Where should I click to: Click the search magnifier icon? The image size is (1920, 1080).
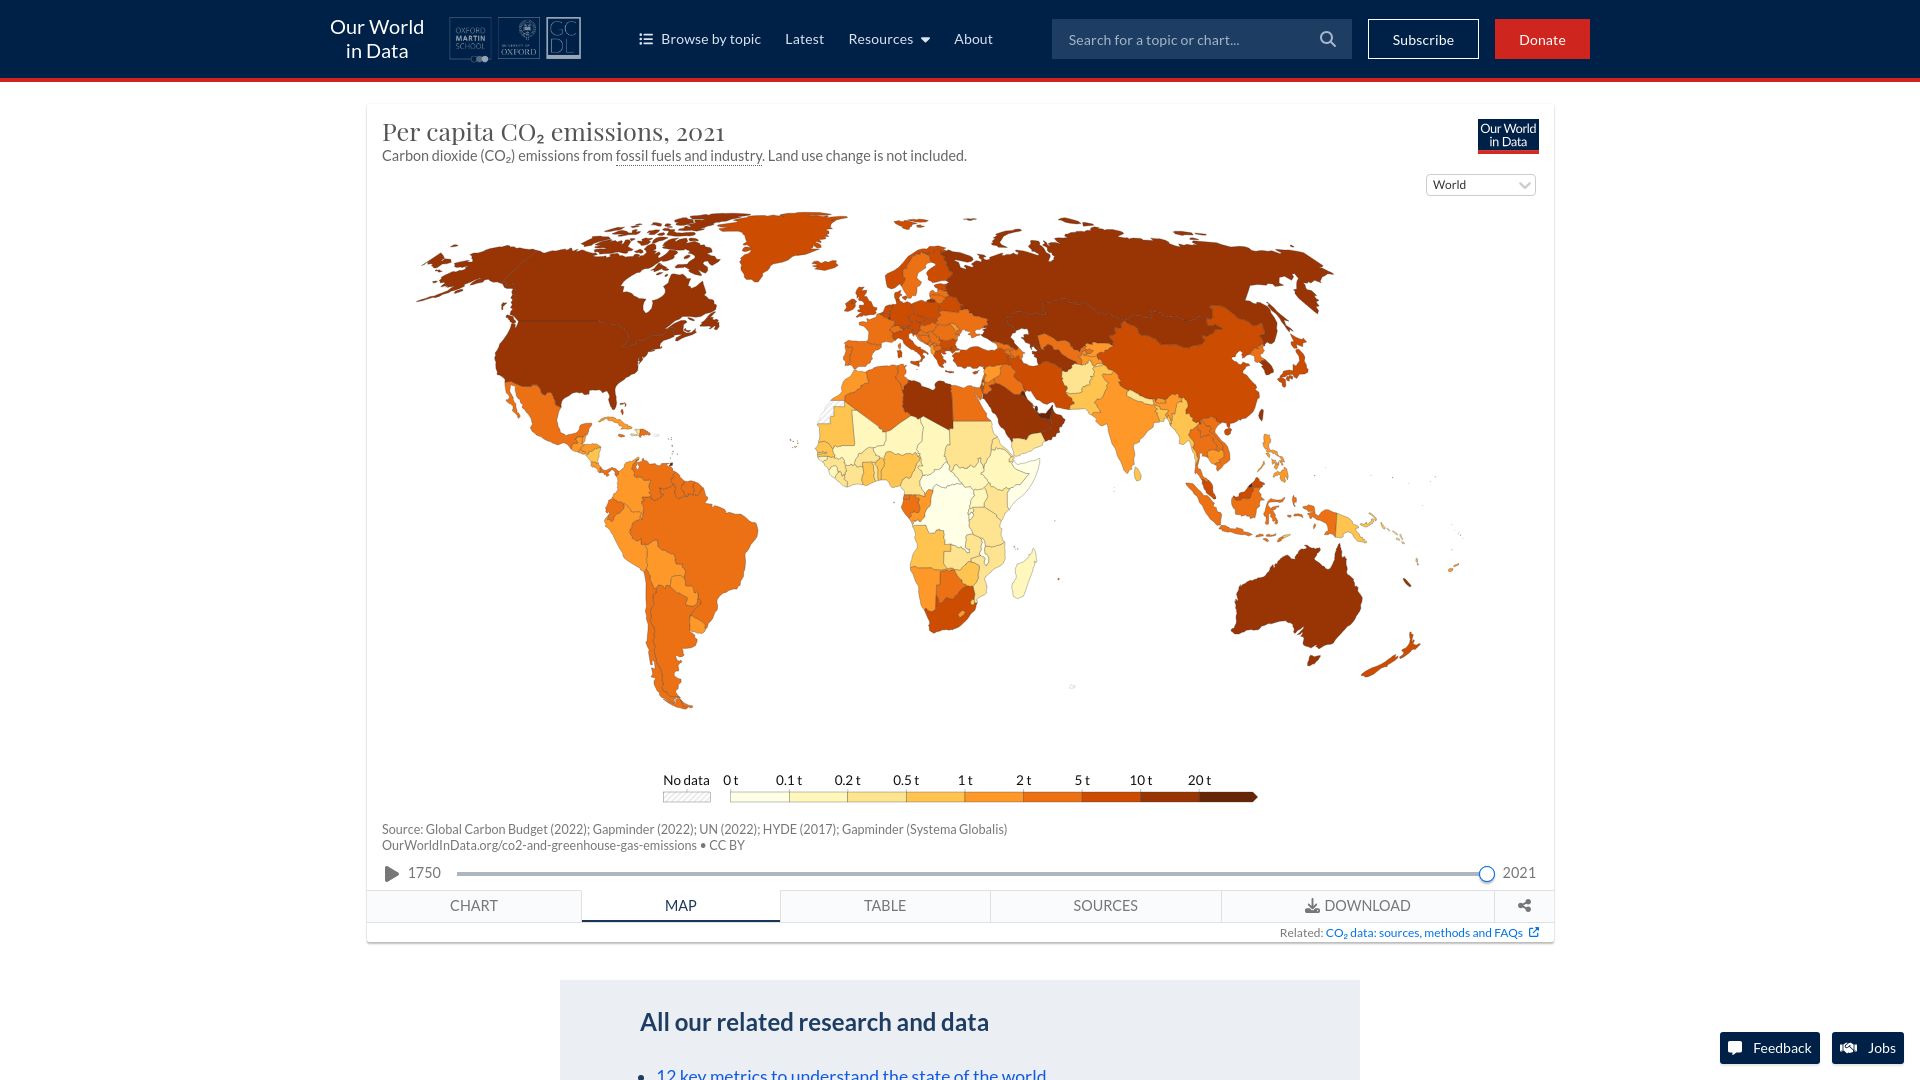1328,39
